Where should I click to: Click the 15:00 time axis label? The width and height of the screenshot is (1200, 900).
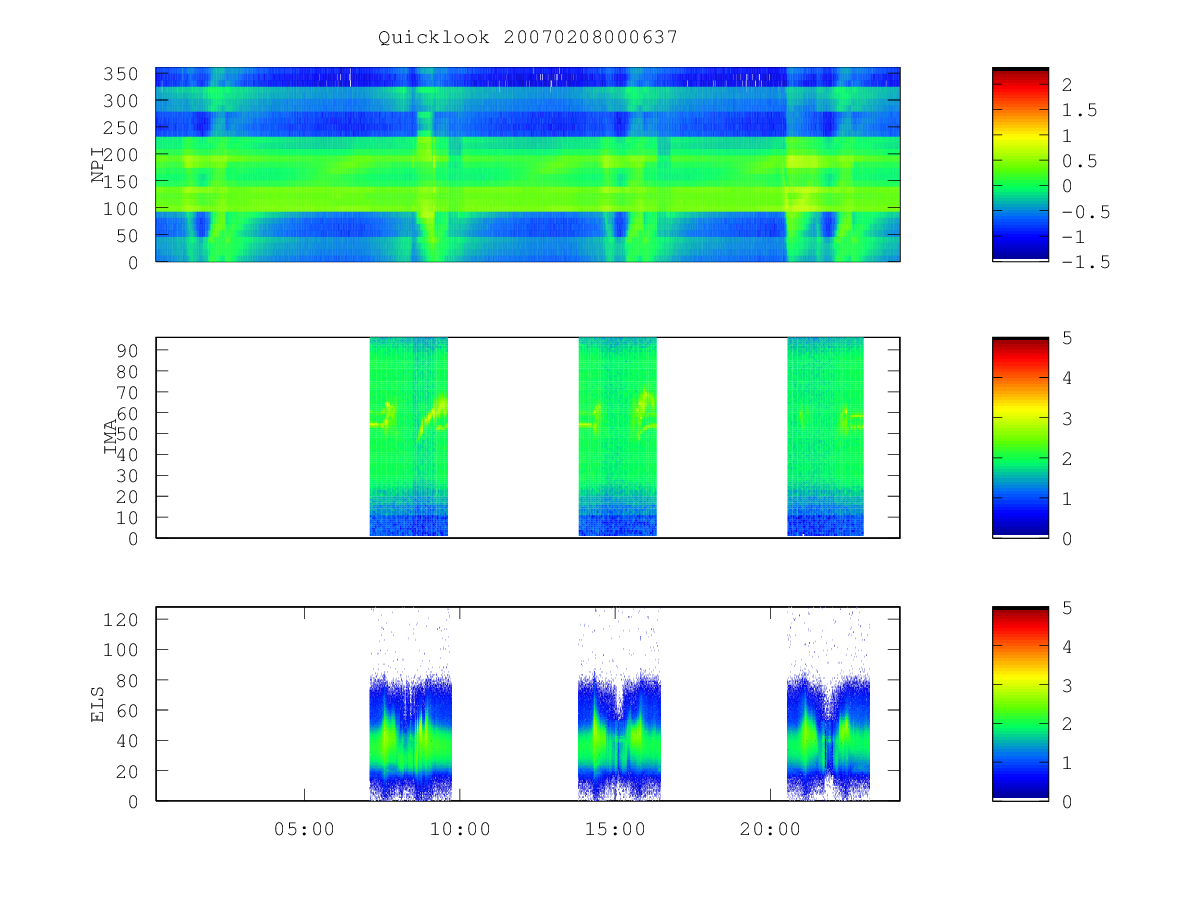click(614, 829)
